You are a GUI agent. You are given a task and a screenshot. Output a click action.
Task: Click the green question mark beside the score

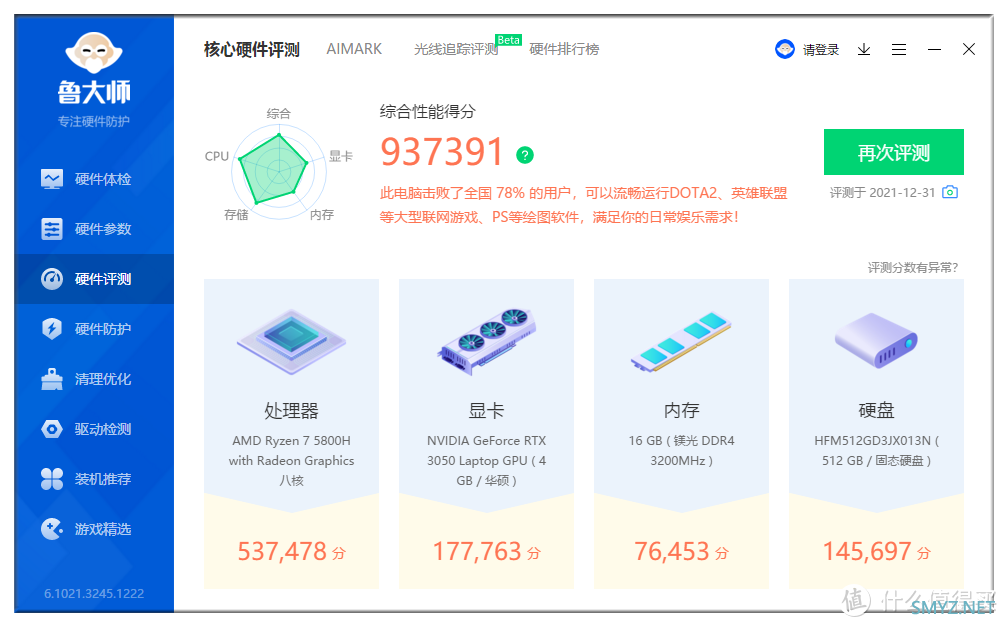pos(525,155)
